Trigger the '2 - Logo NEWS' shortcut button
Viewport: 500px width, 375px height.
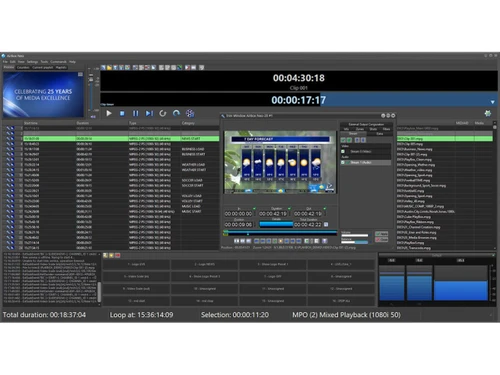coord(204,264)
